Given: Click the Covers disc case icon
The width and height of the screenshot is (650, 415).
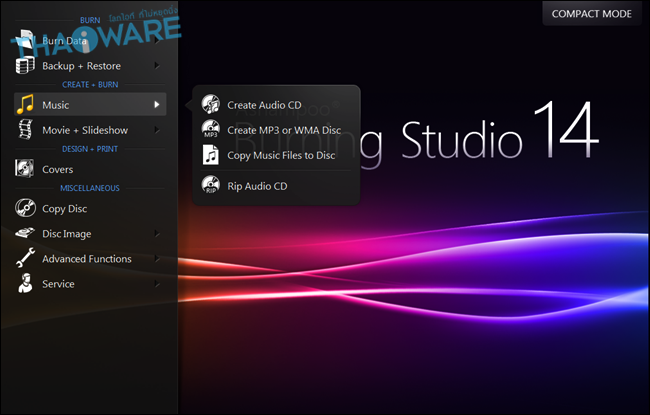Looking at the screenshot, I should click(x=24, y=169).
